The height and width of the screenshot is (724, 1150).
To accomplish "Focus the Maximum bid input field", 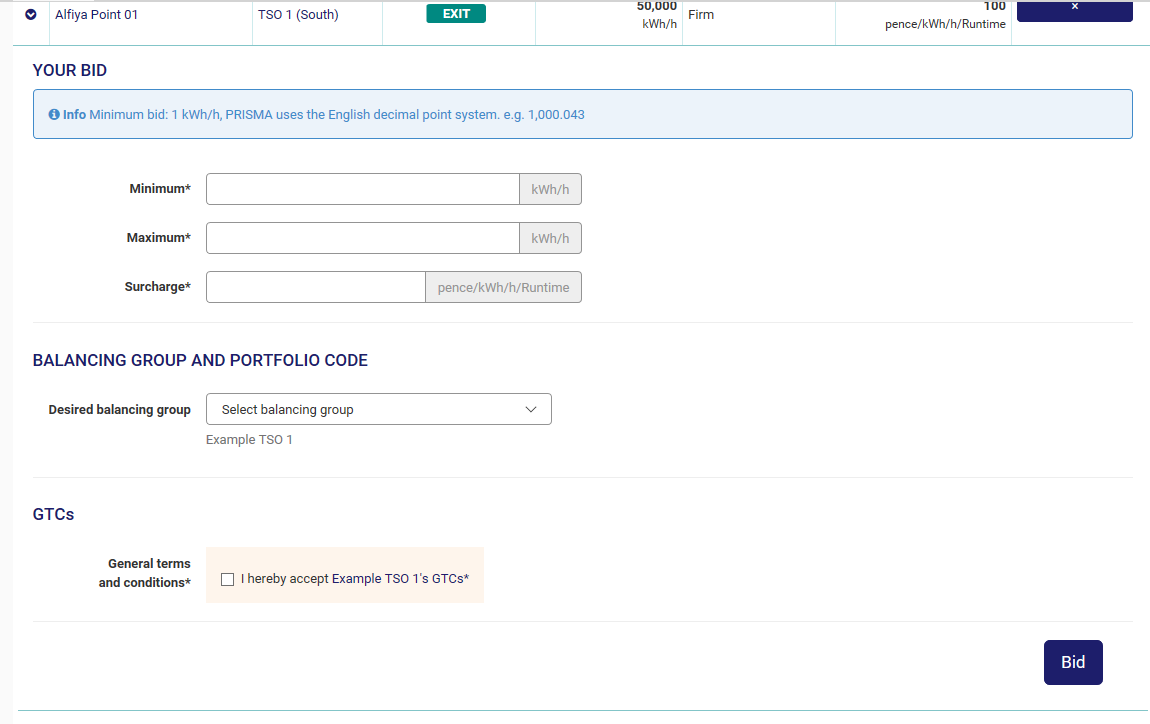I will click(362, 238).
